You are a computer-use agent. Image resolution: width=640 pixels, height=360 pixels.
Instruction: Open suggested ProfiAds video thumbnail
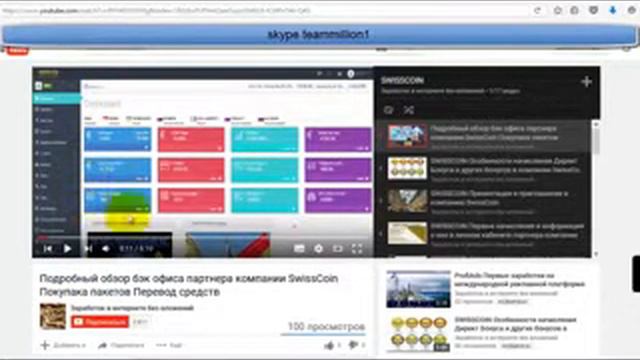pyautogui.click(x=418, y=289)
